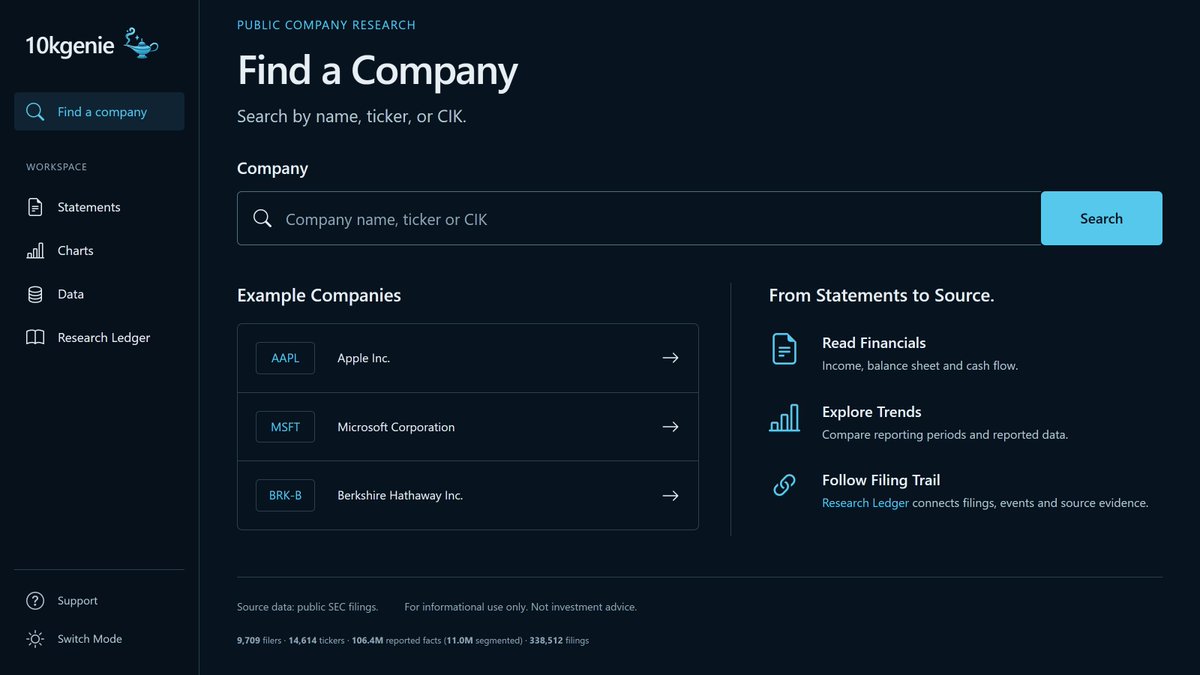Click 'Compare reporting periods and reported data.' text
Screen dimensions: 1200x675
point(945,435)
